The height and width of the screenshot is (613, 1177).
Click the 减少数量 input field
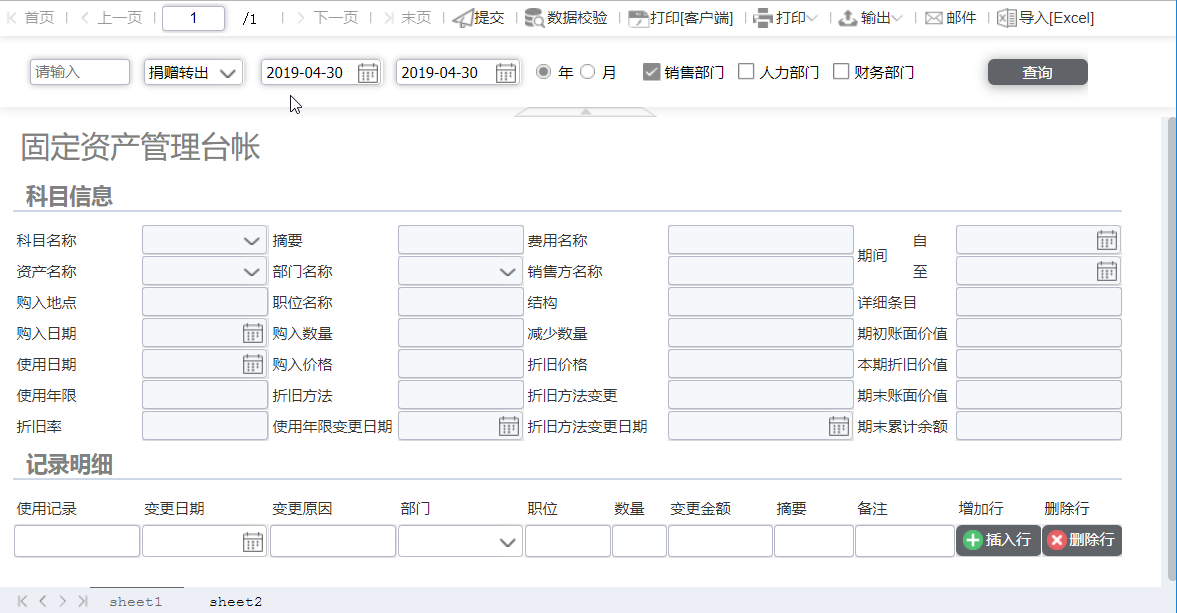coord(760,333)
